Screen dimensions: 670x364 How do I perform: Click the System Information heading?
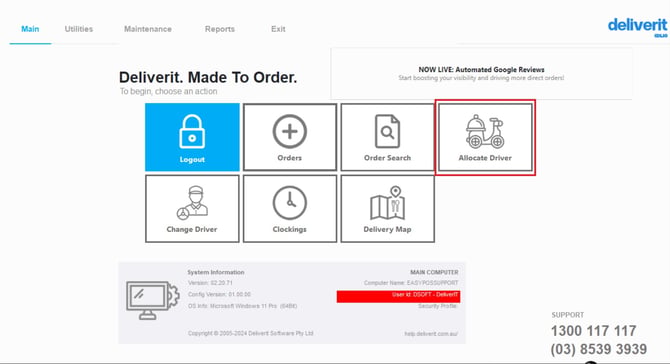216,272
